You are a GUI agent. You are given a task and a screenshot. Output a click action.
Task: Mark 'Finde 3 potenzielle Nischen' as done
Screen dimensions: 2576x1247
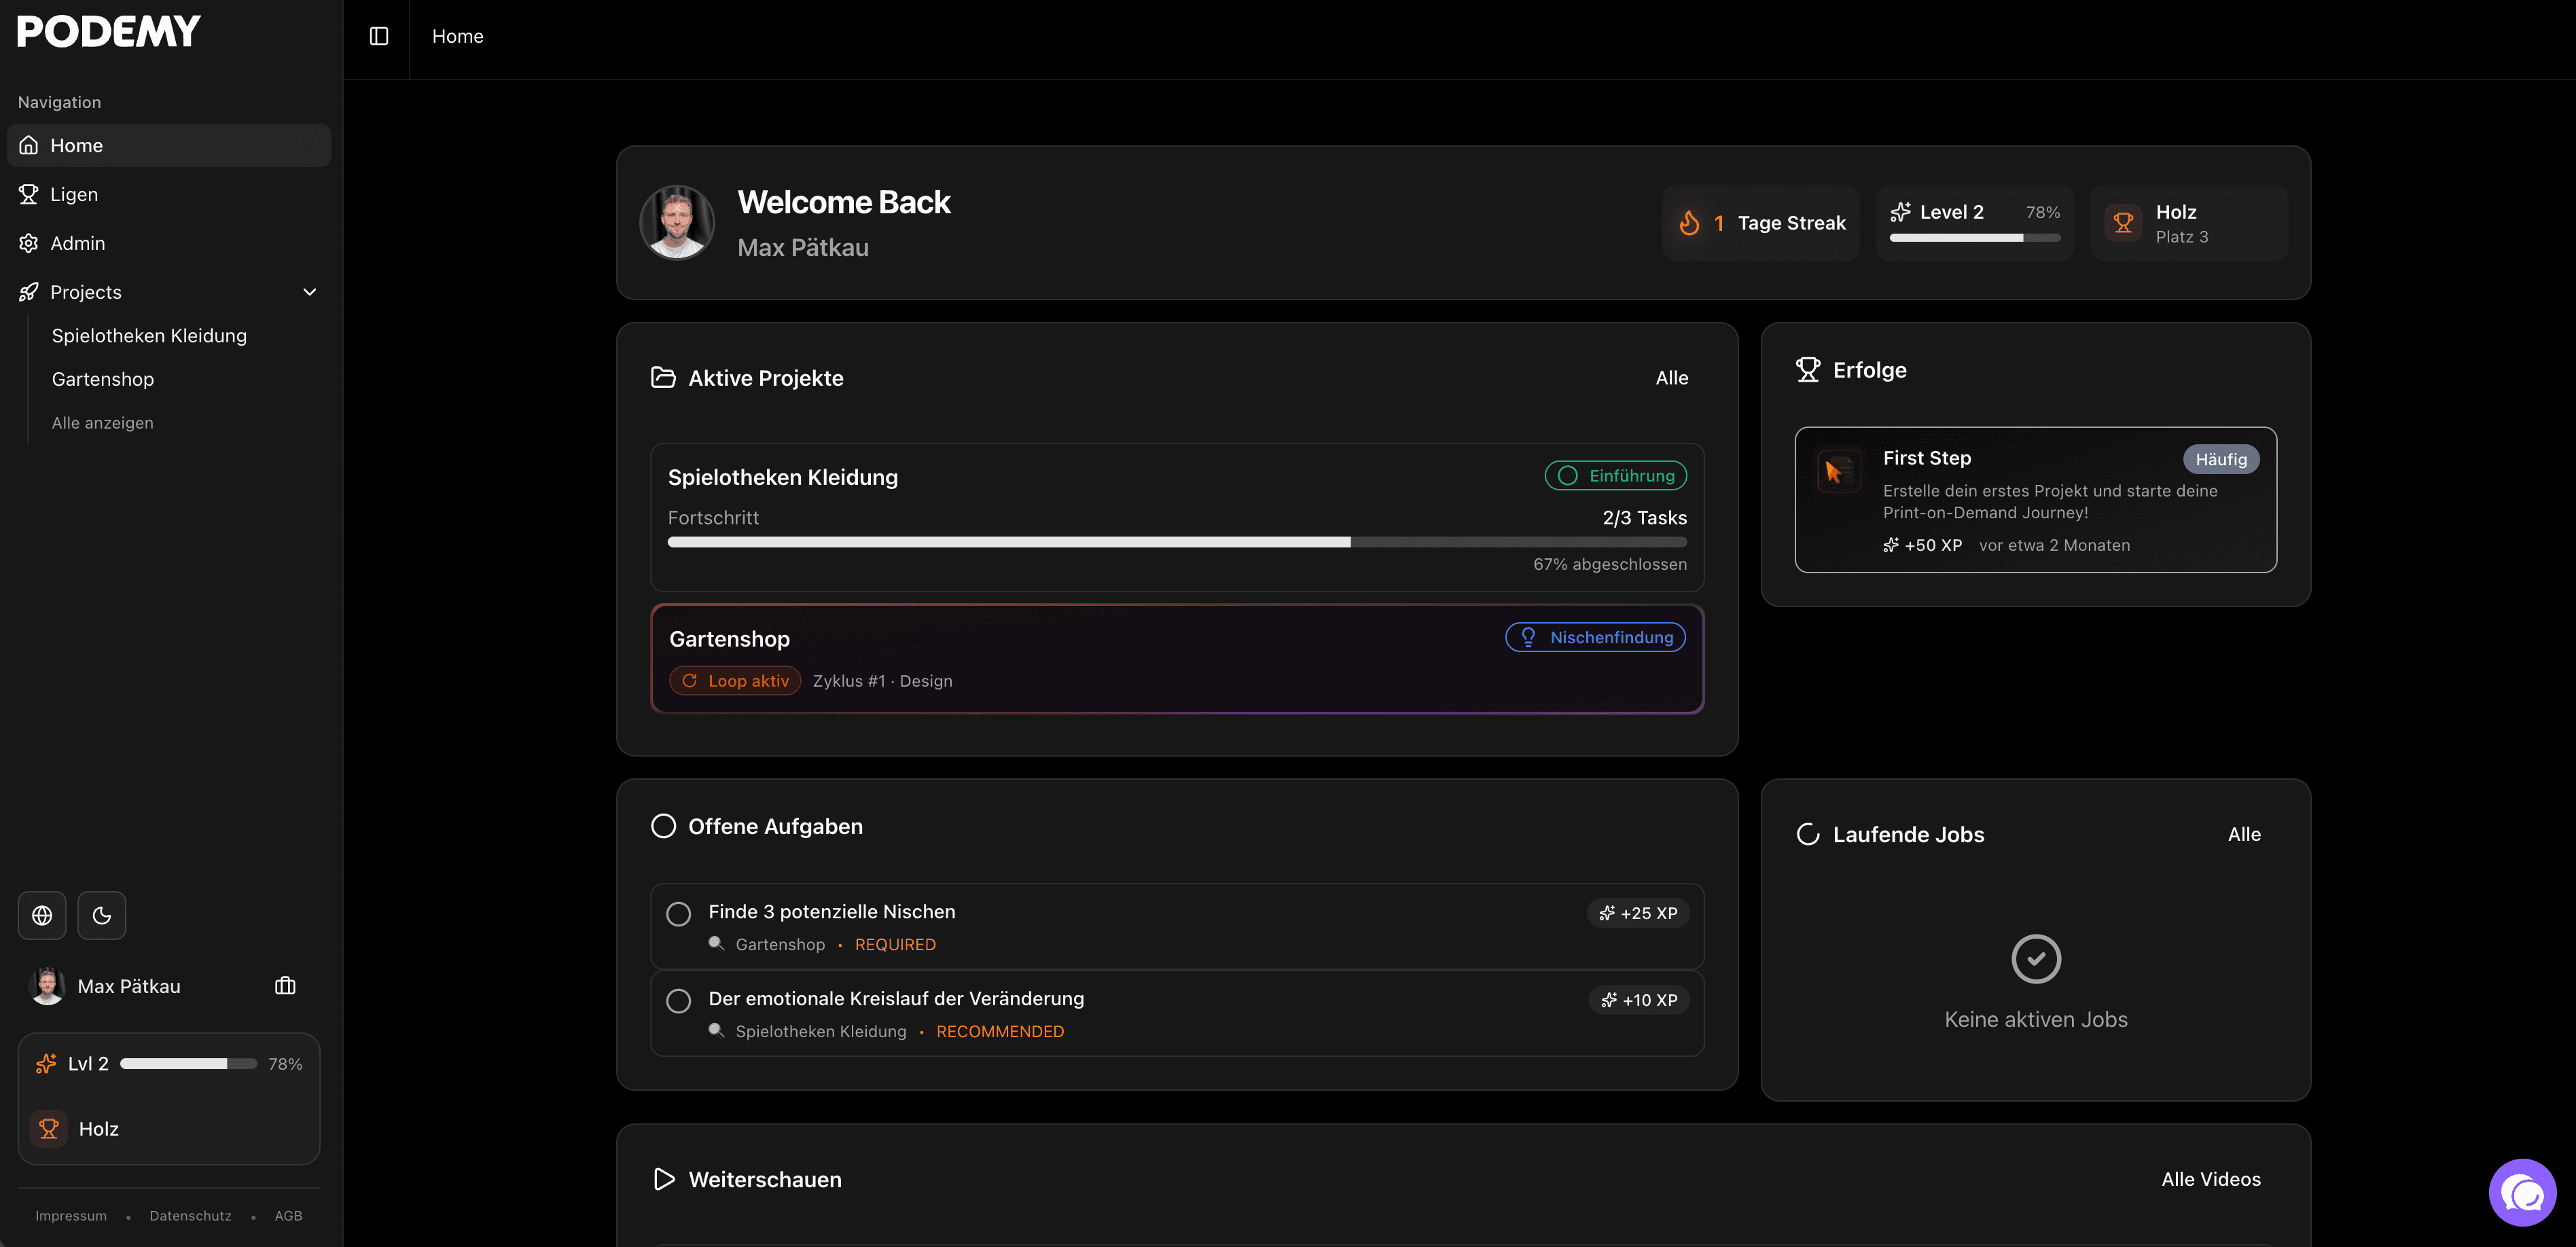(679, 913)
